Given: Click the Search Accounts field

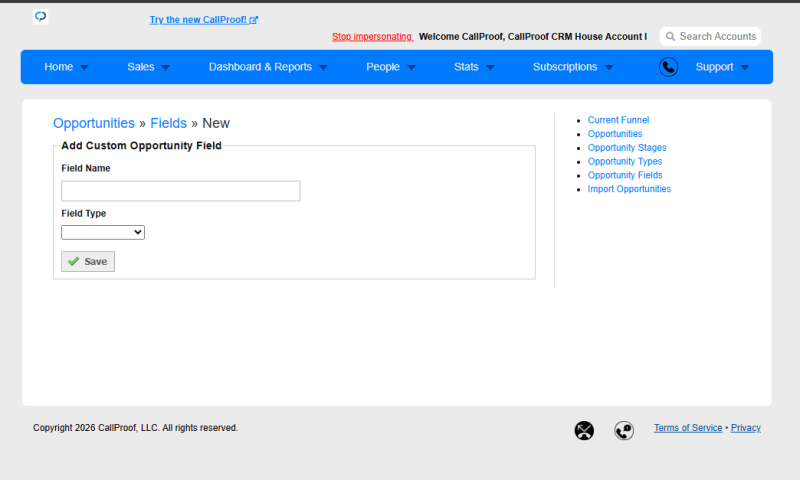Looking at the screenshot, I should tap(710, 36).
